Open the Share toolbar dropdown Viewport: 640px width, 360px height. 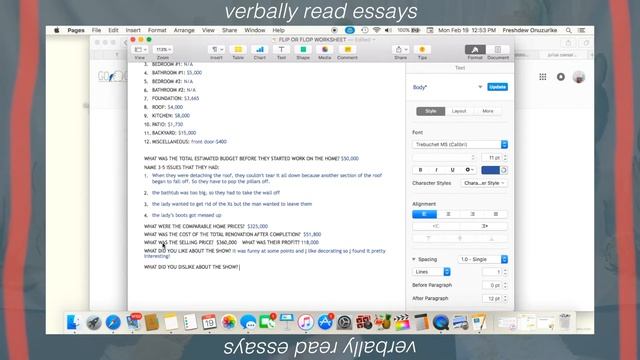(400, 49)
